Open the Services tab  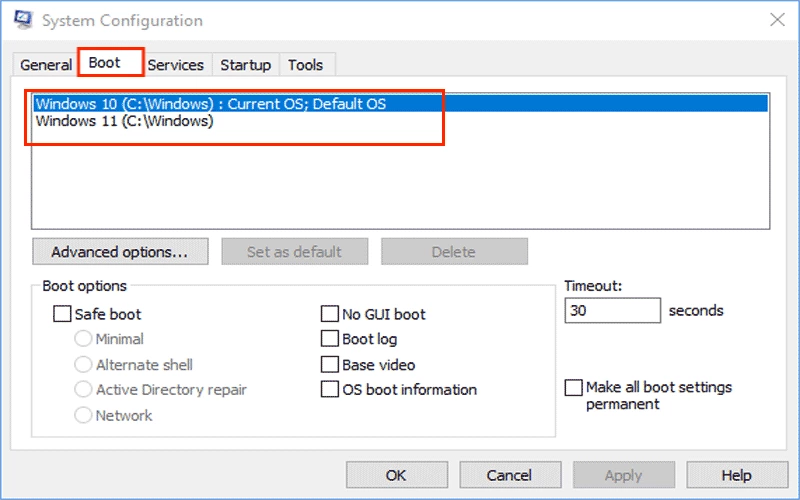click(x=176, y=65)
